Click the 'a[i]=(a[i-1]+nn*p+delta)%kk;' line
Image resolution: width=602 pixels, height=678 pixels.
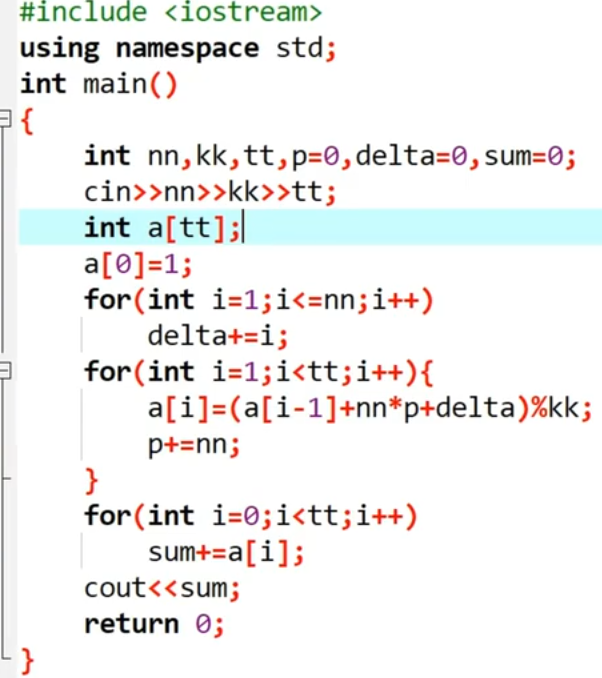pos(370,408)
